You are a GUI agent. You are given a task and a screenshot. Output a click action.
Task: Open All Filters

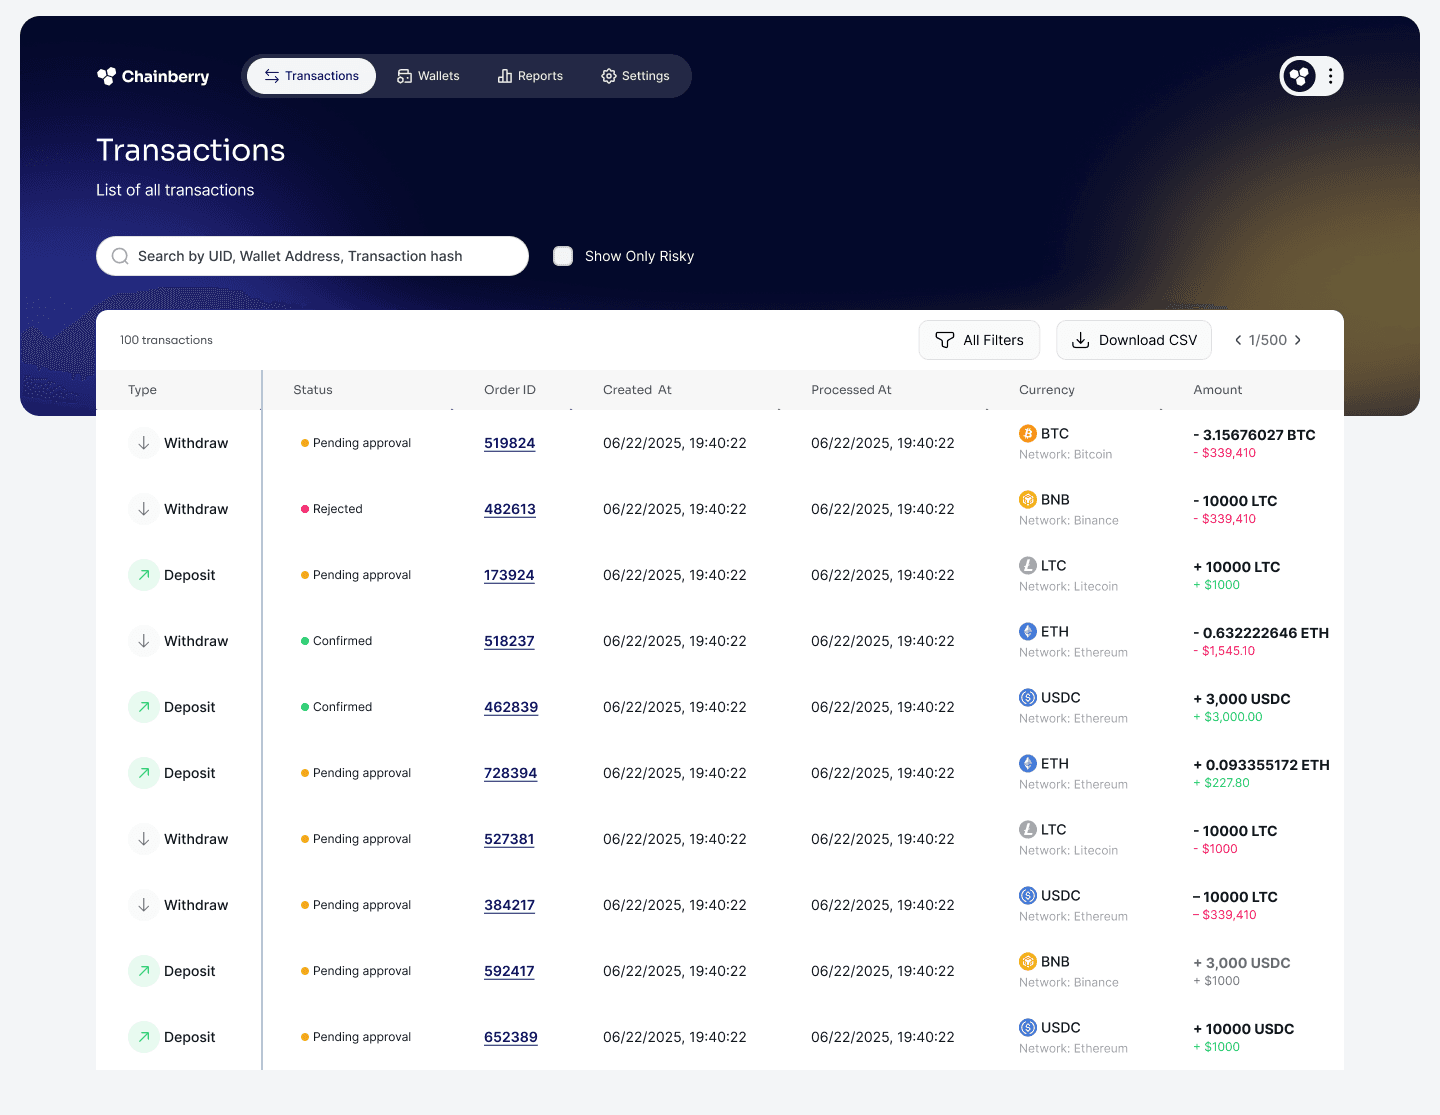[979, 340]
